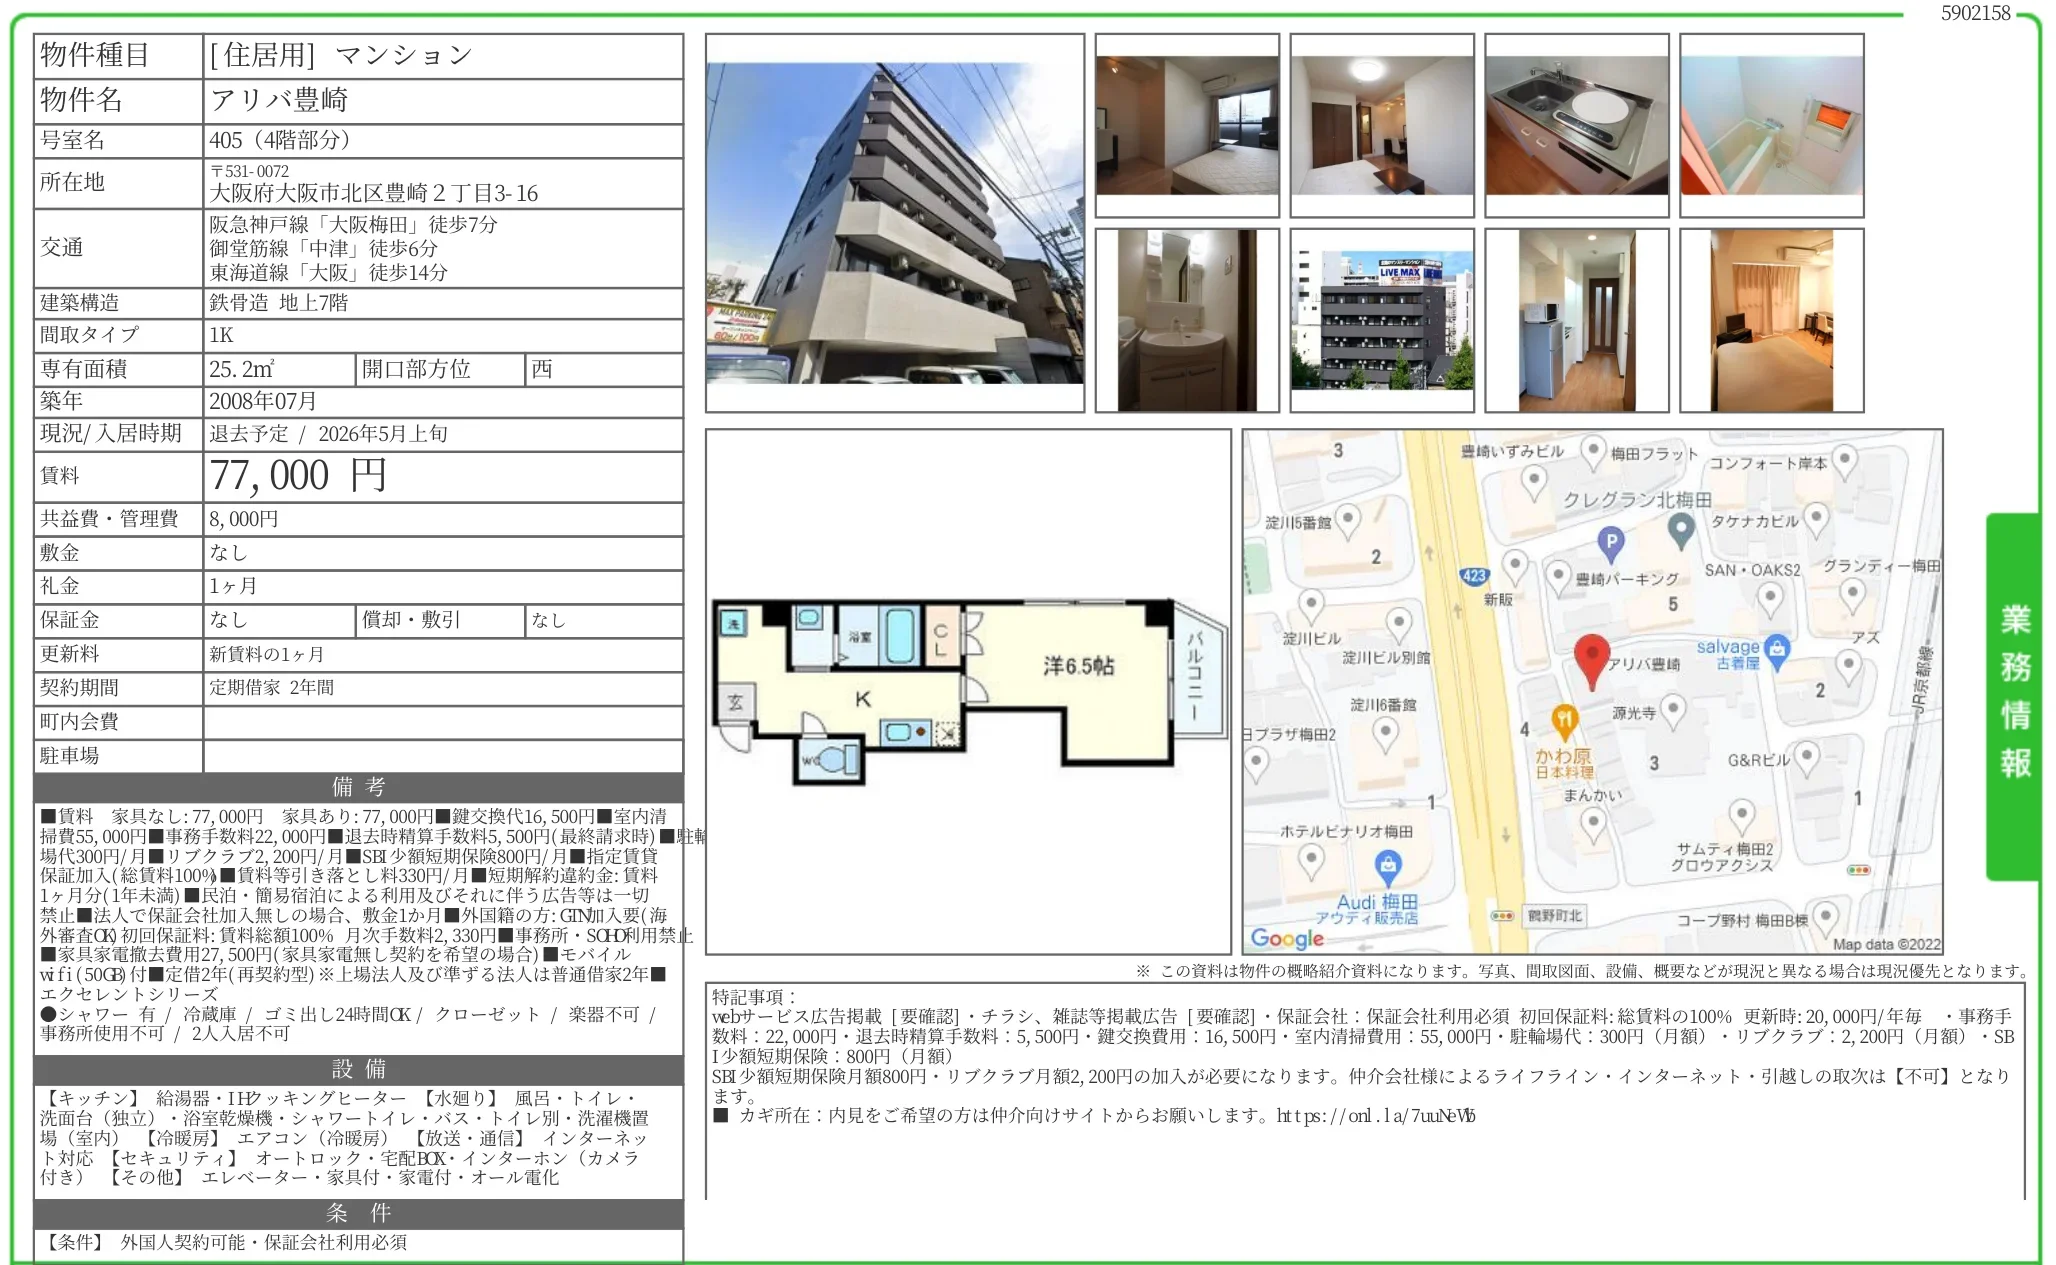Viewport: 2056px width, 1265px height.
Task: Click the 77,000円 rent amount
Action: 297,476
